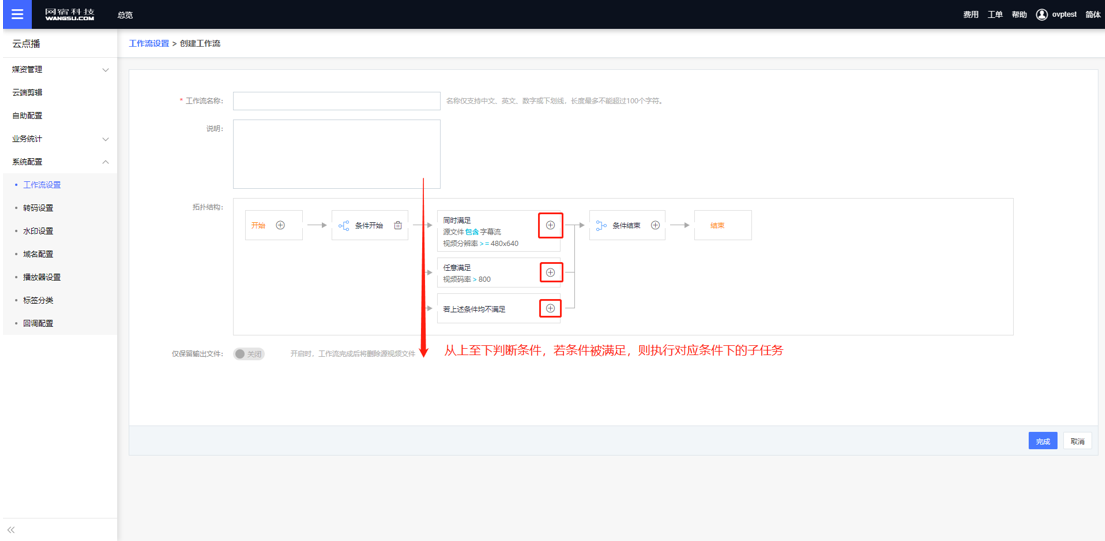
Task: Click the 结束 node
Action: (x=722, y=225)
